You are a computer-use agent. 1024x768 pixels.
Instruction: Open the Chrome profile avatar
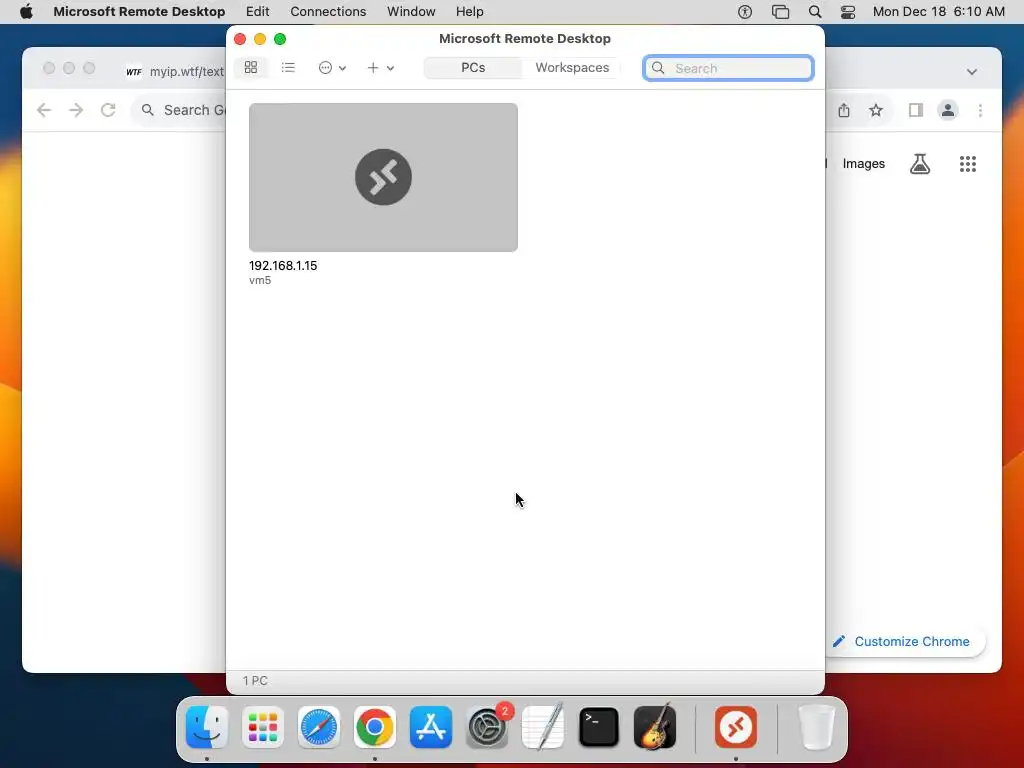[x=948, y=110]
